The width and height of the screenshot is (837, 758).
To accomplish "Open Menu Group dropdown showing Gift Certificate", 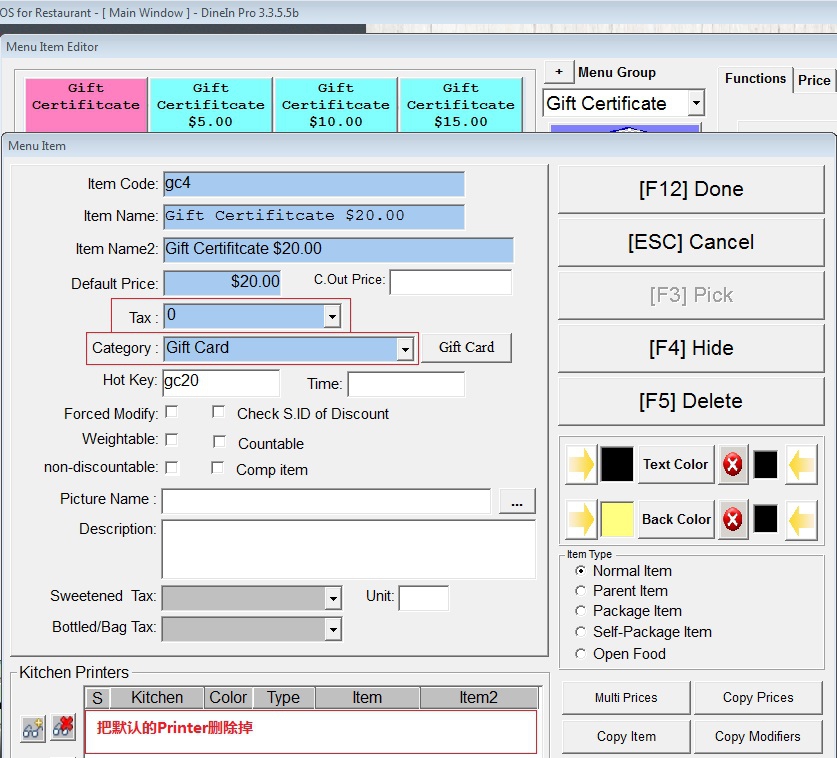I will [696, 102].
